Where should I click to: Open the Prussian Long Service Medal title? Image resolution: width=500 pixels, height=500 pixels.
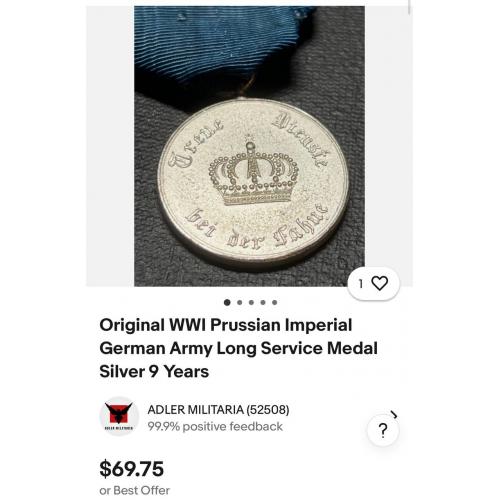coord(238,348)
